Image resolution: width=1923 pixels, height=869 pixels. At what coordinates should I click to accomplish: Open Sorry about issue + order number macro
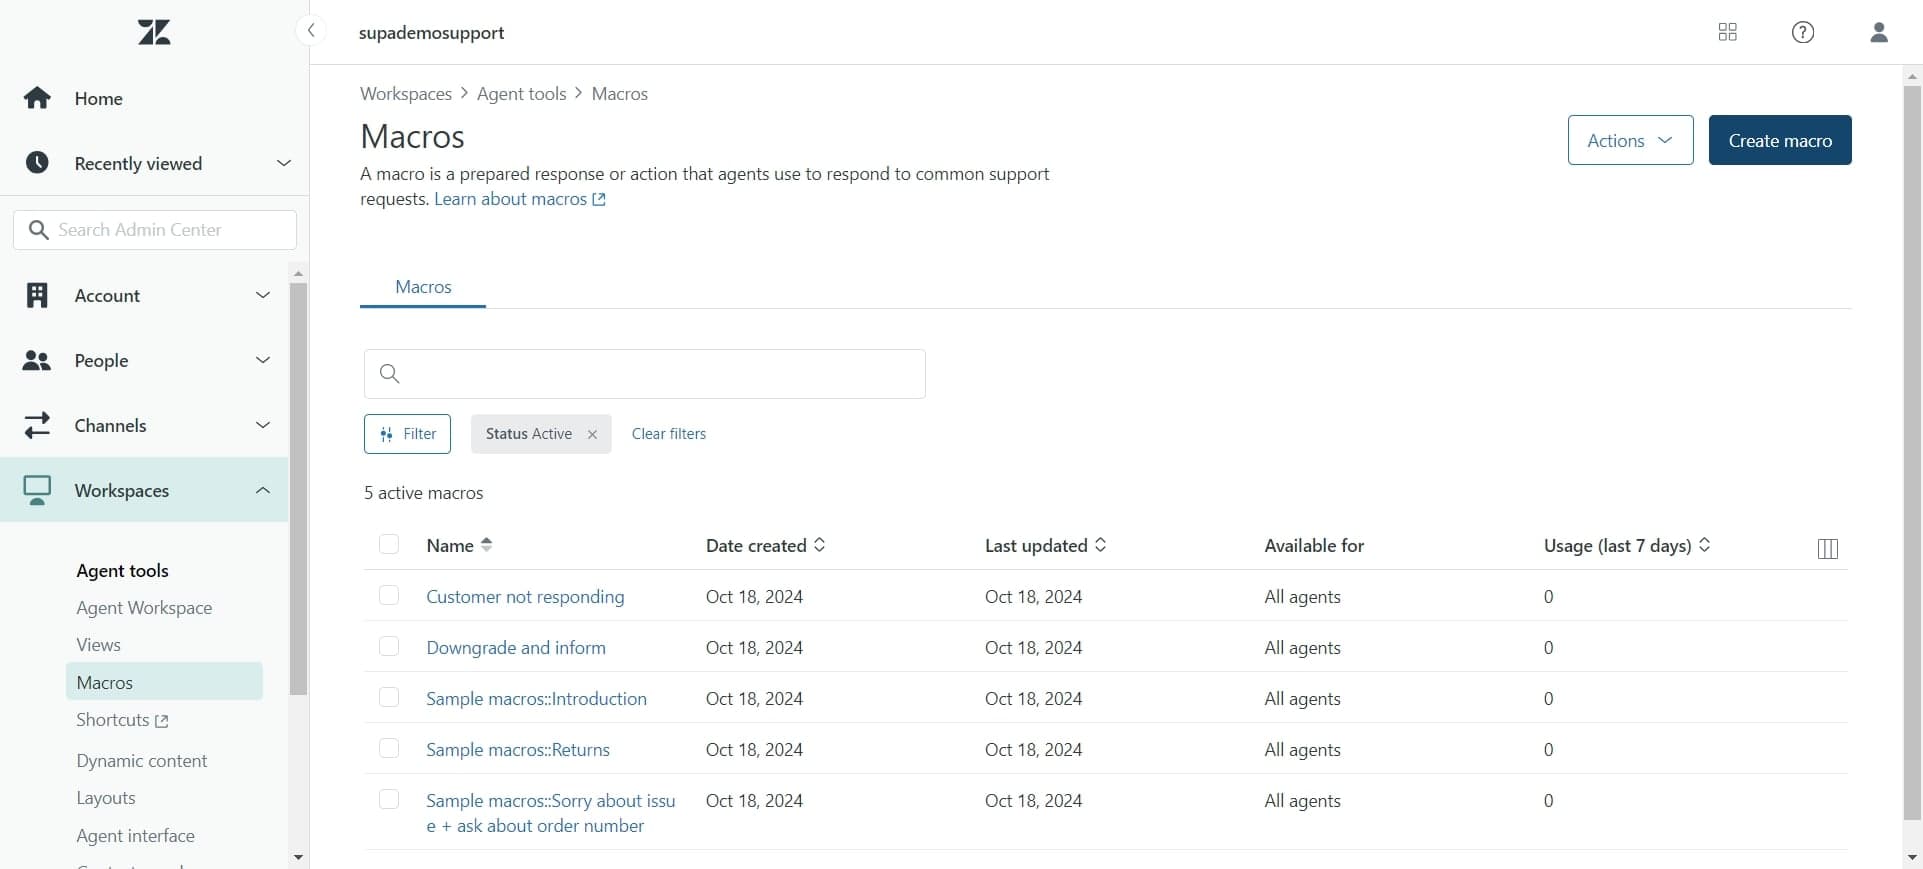(x=551, y=813)
